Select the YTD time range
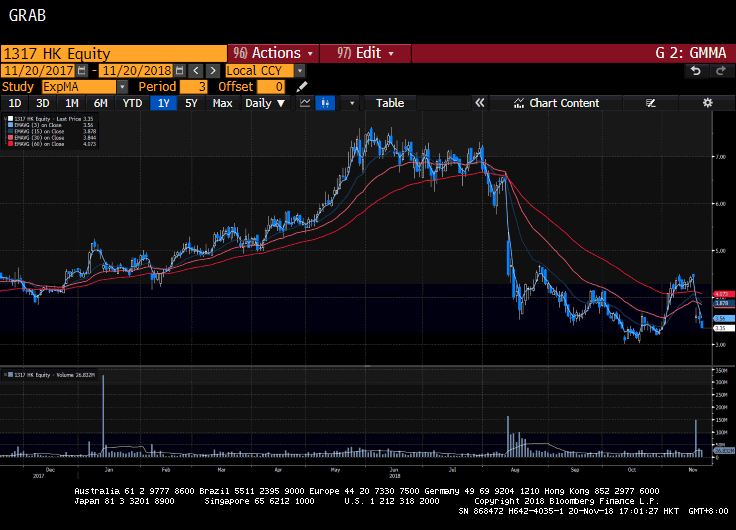Image resolution: width=736 pixels, height=530 pixels. coord(132,103)
